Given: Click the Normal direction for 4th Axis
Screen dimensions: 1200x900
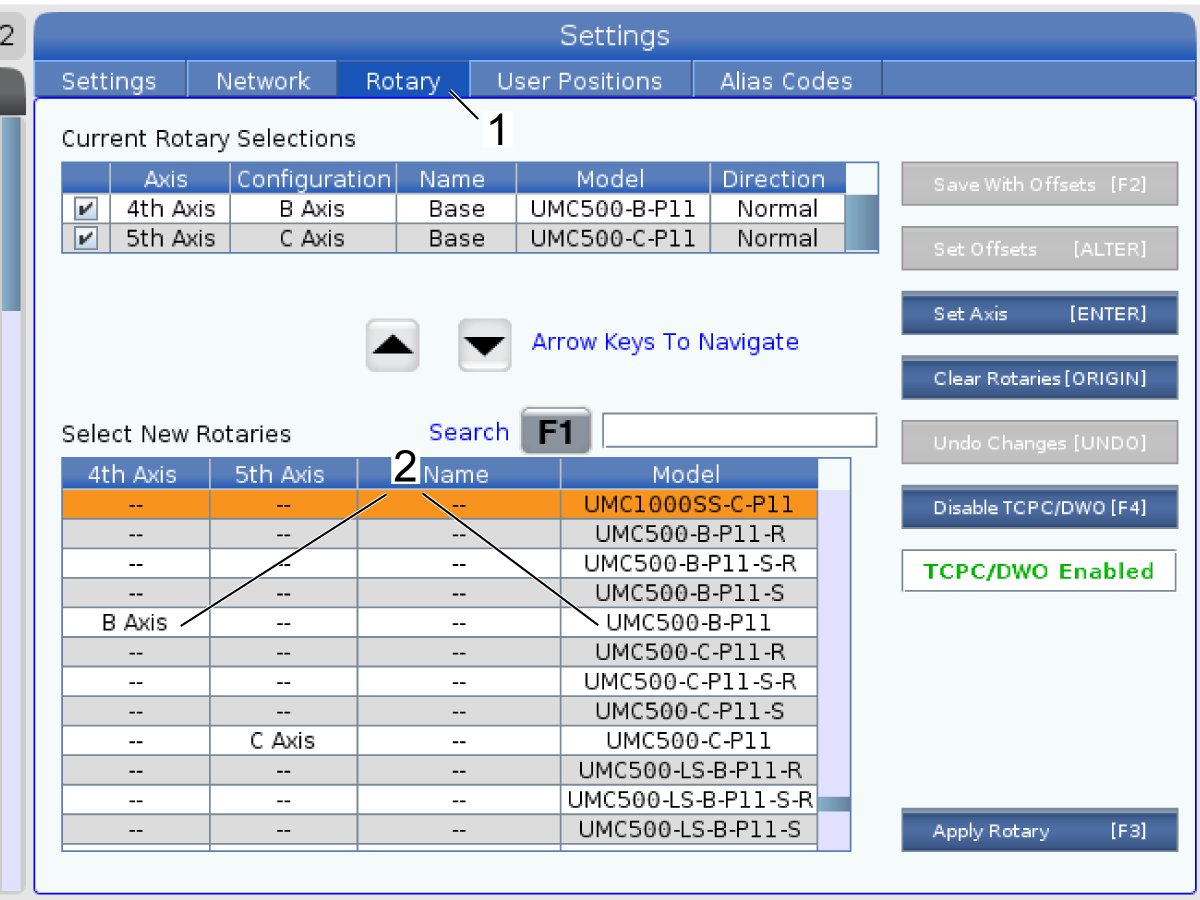Looking at the screenshot, I should point(778,209).
